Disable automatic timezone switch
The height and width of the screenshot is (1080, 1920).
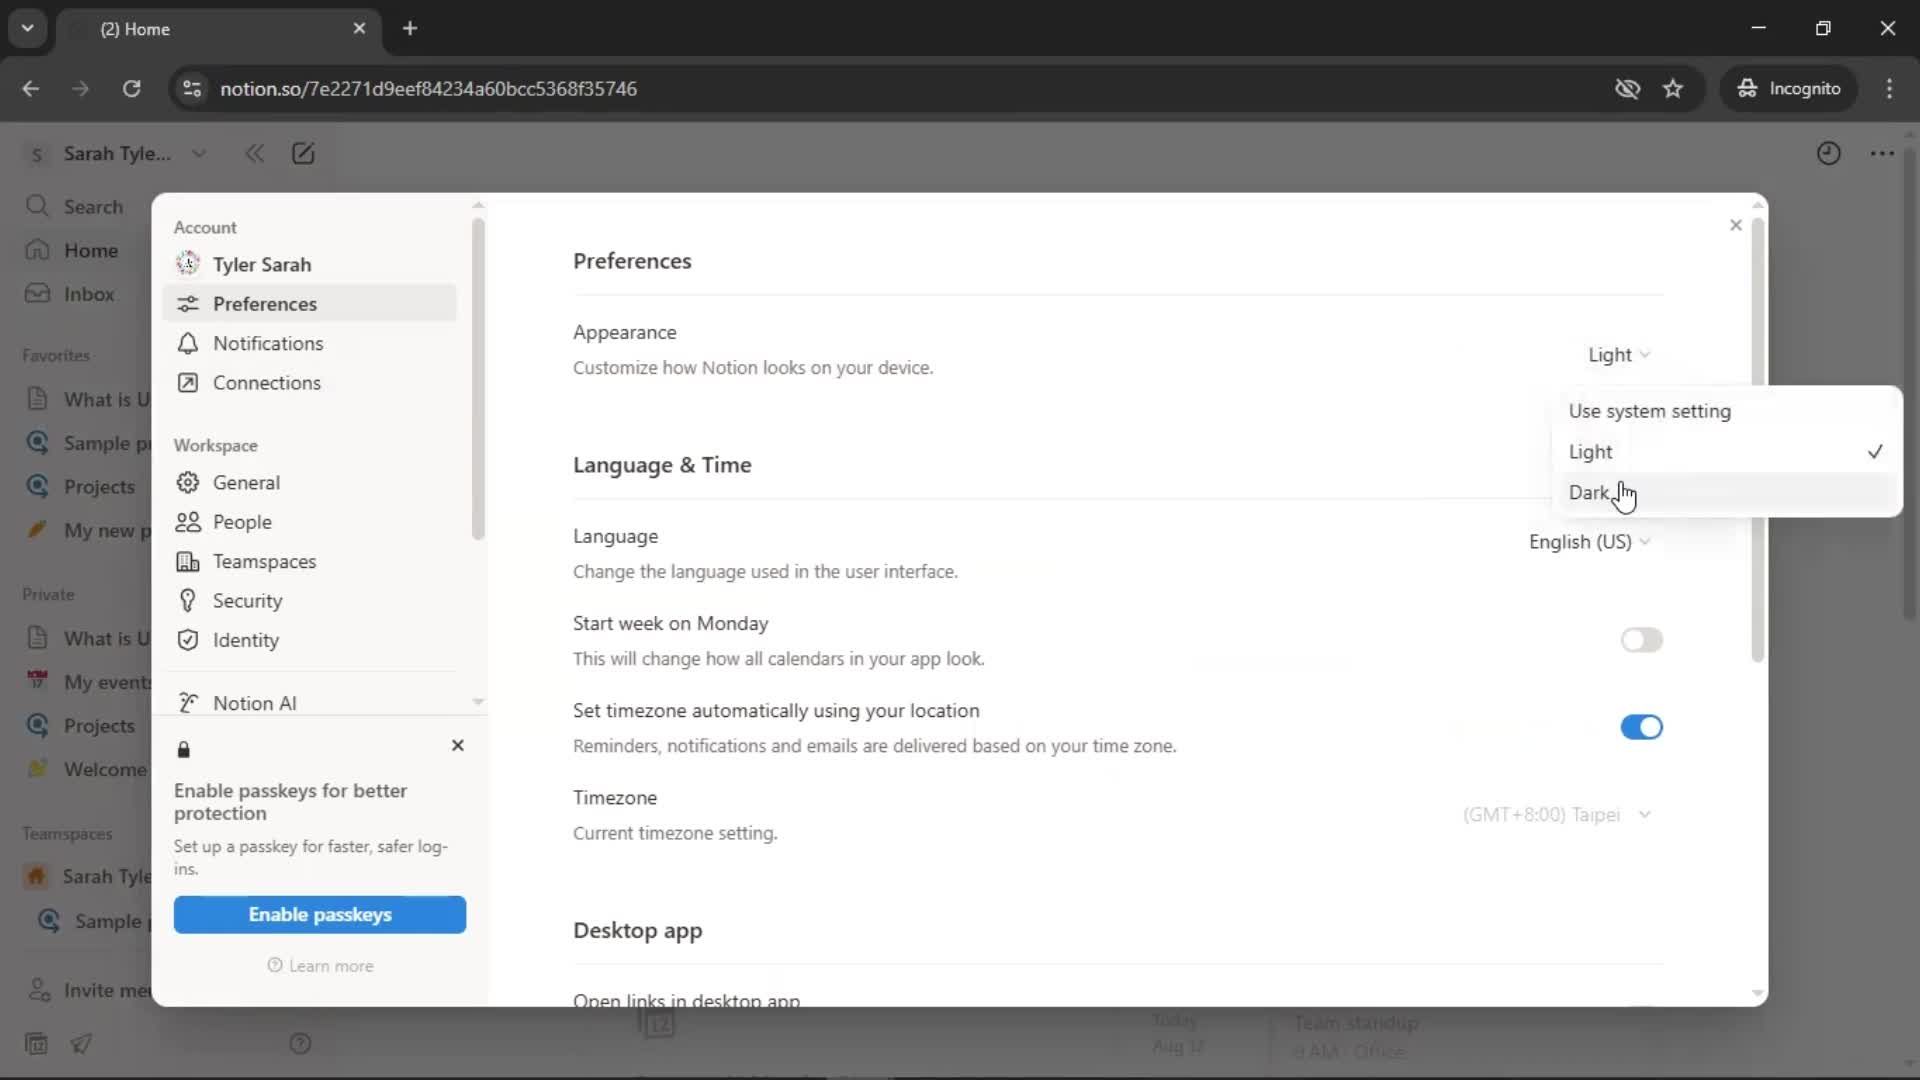(1641, 727)
